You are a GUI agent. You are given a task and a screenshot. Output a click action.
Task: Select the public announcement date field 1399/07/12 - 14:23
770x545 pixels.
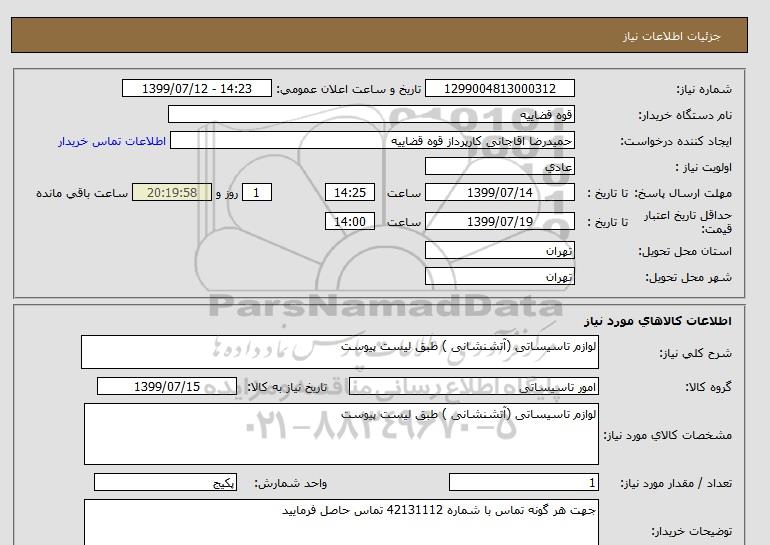[196, 88]
